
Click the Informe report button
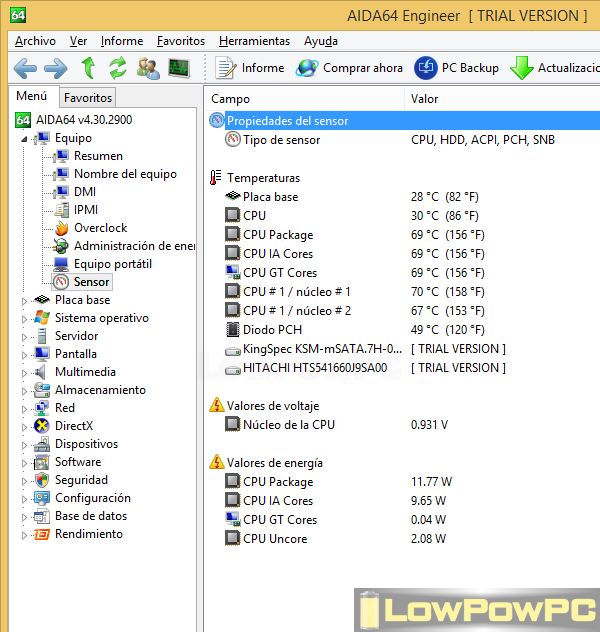coord(250,68)
